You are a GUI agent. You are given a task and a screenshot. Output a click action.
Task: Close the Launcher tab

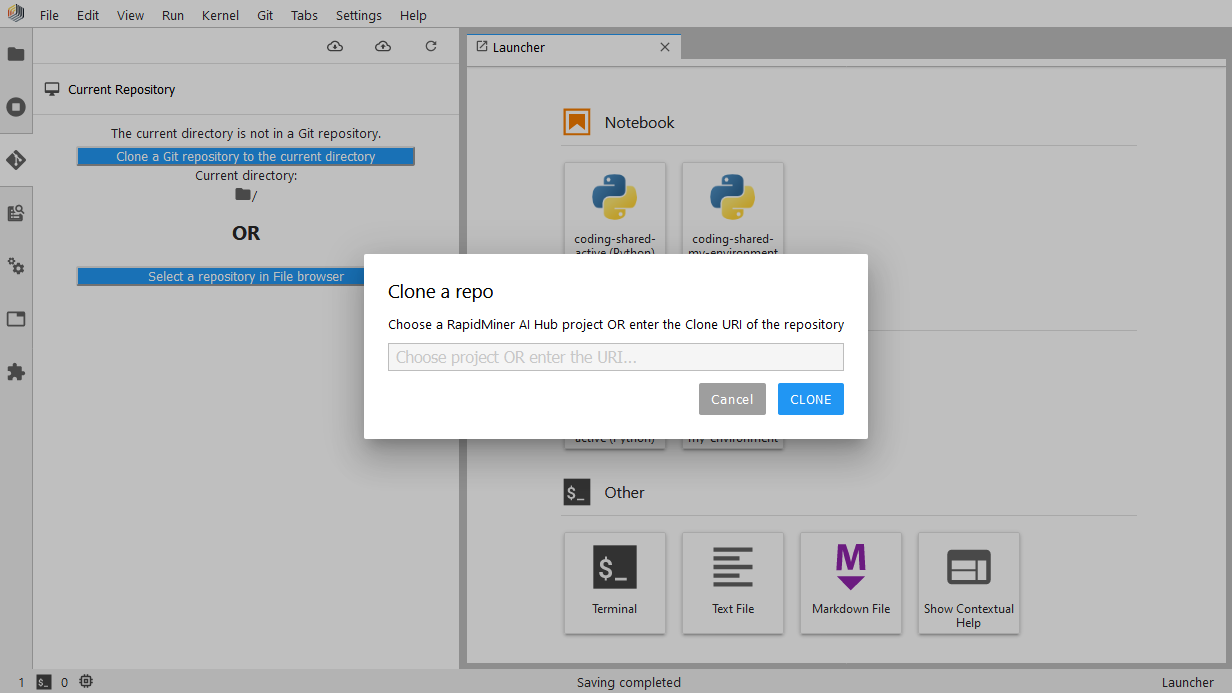(665, 47)
